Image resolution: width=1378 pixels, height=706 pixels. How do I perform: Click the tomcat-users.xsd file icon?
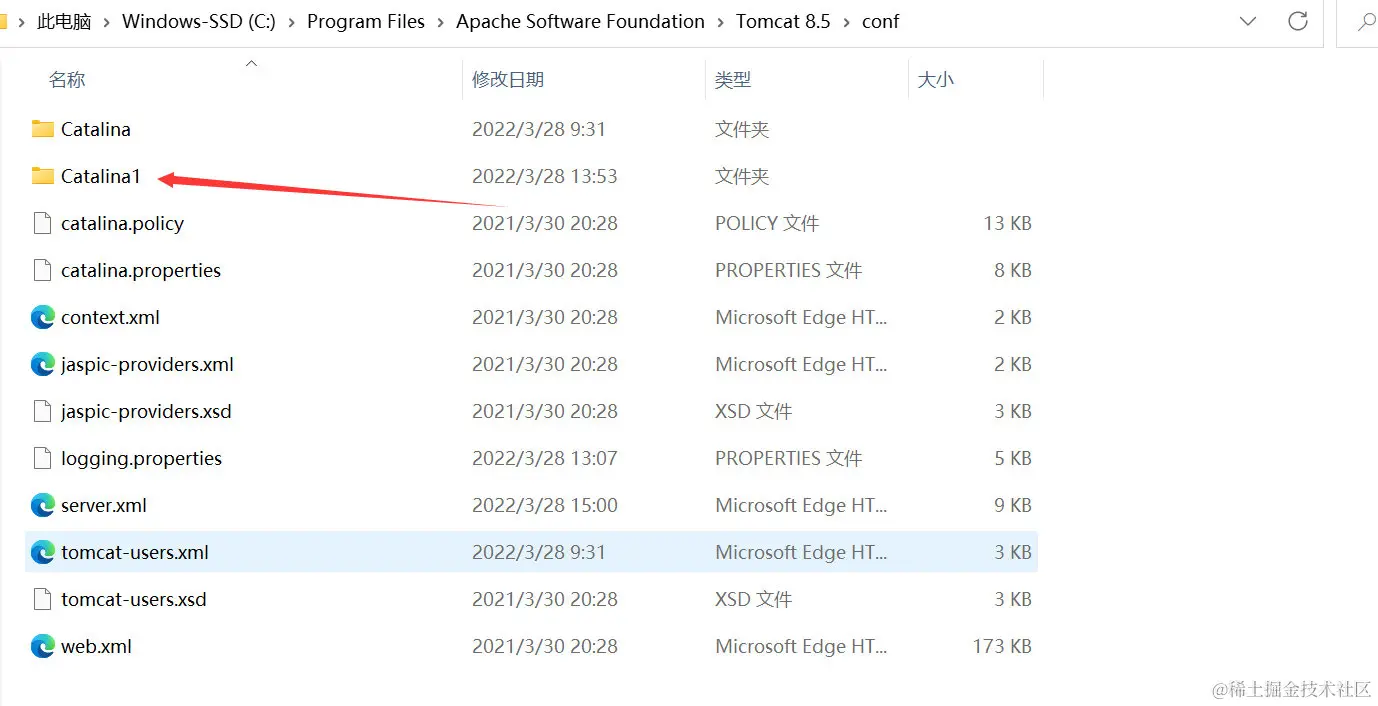click(42, 599)
